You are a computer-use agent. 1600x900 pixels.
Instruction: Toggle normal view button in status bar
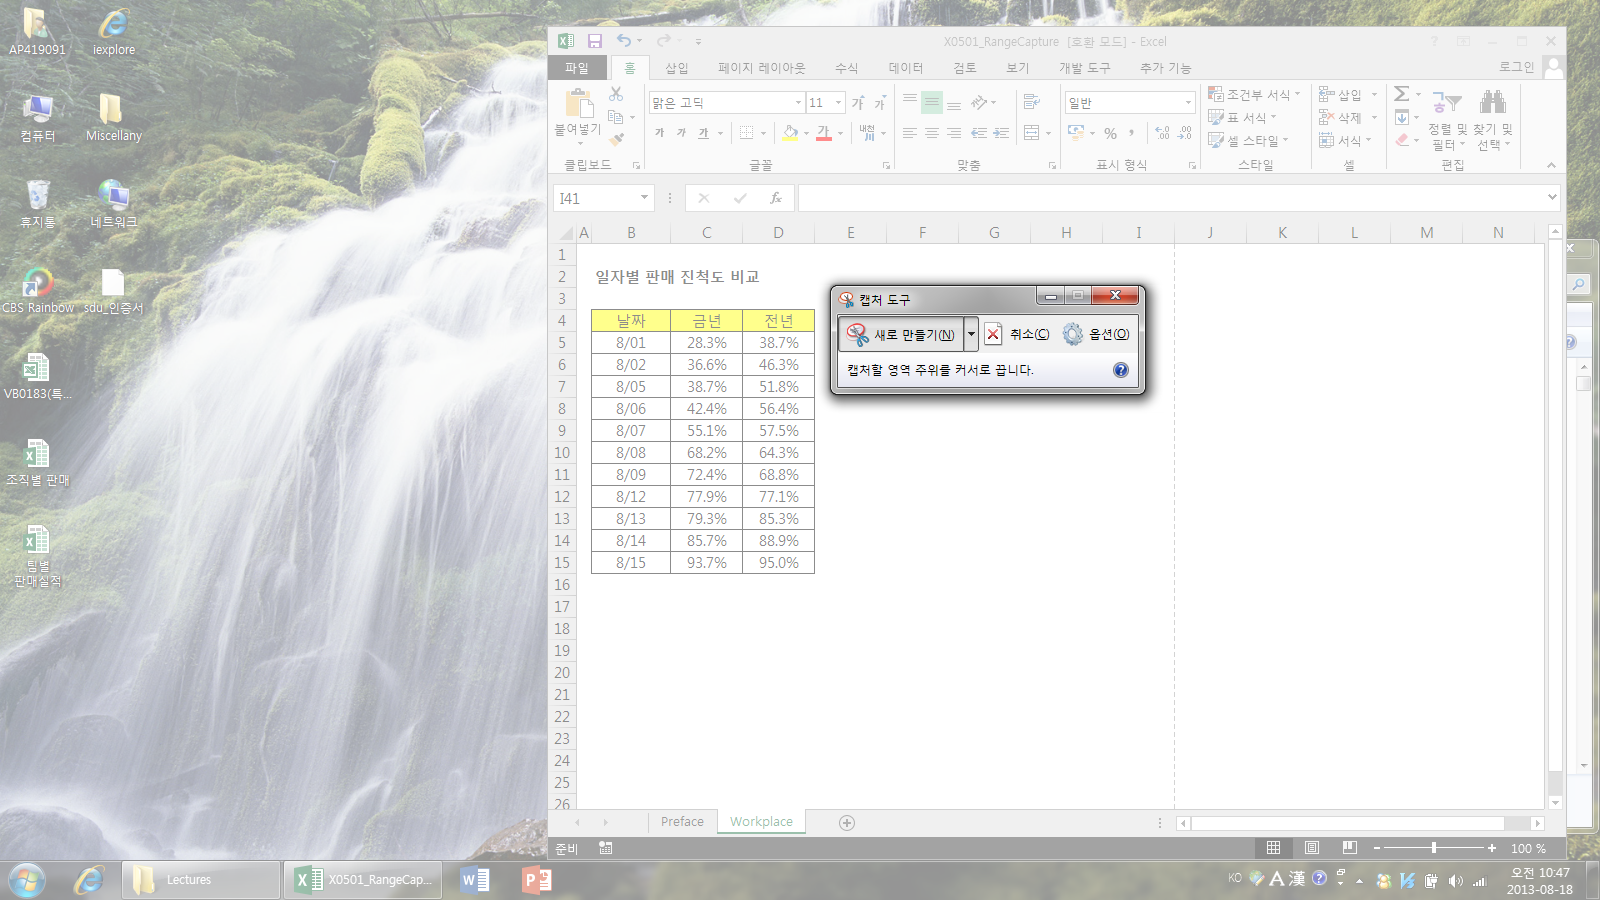pyautogui.click(x=1273, y=848)
